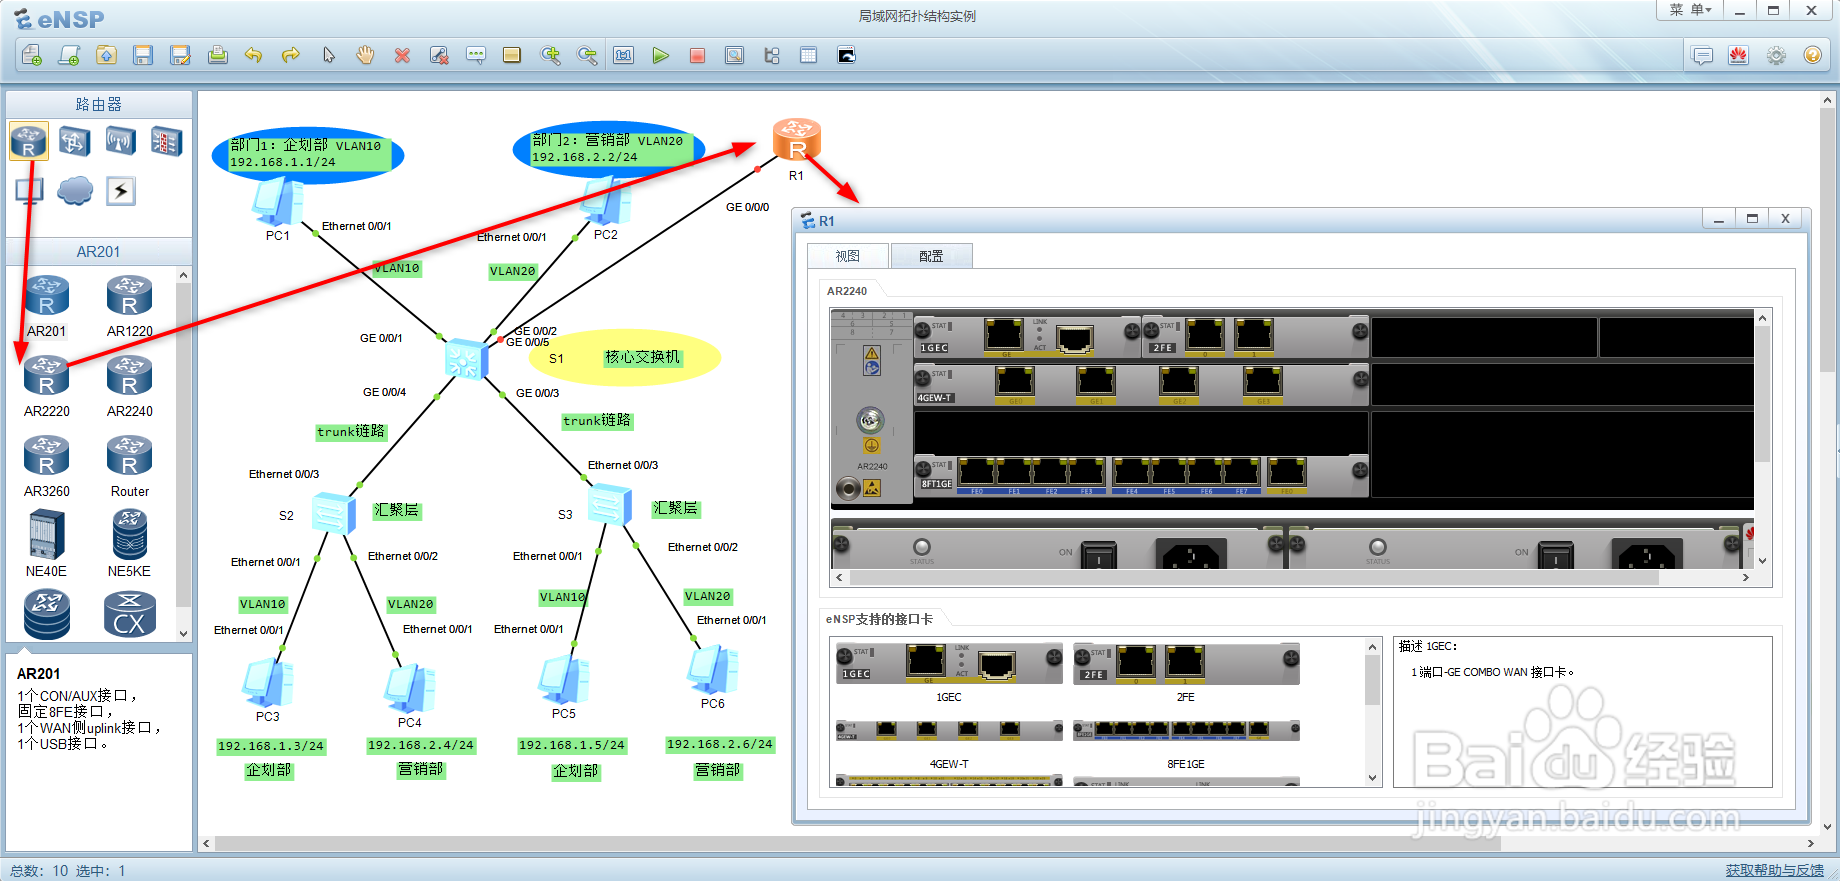Add a text note with speech bubble icon
The image size is (1840, 881).
tap(476, 55)
